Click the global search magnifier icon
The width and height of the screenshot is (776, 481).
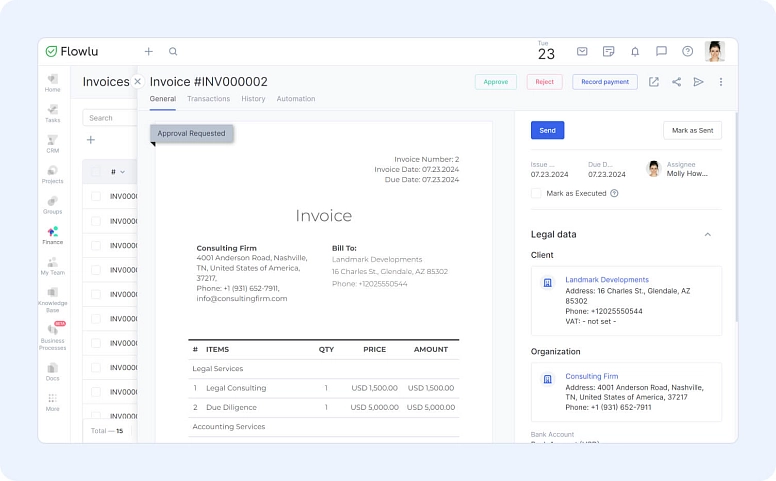pyautogui.click(x=173, y=52)
